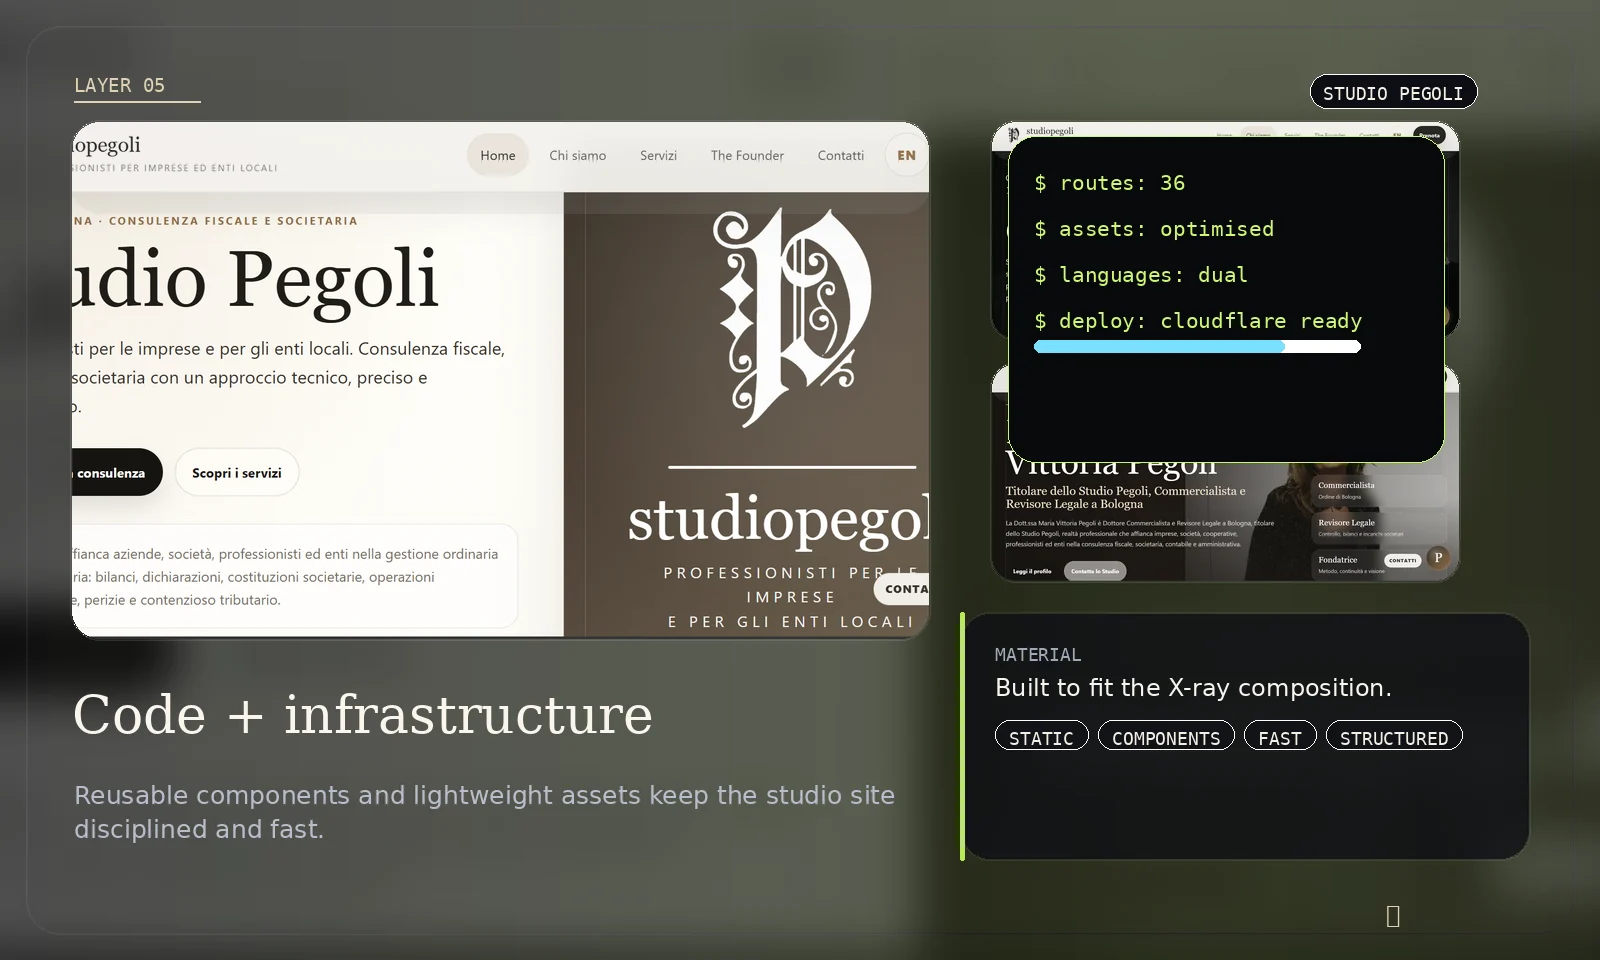Image resolution: width=1600 pixels, height=960 pixels.
Task: Click the terminal line "$ languages: dual"
Action: (x=1141, y=275)
